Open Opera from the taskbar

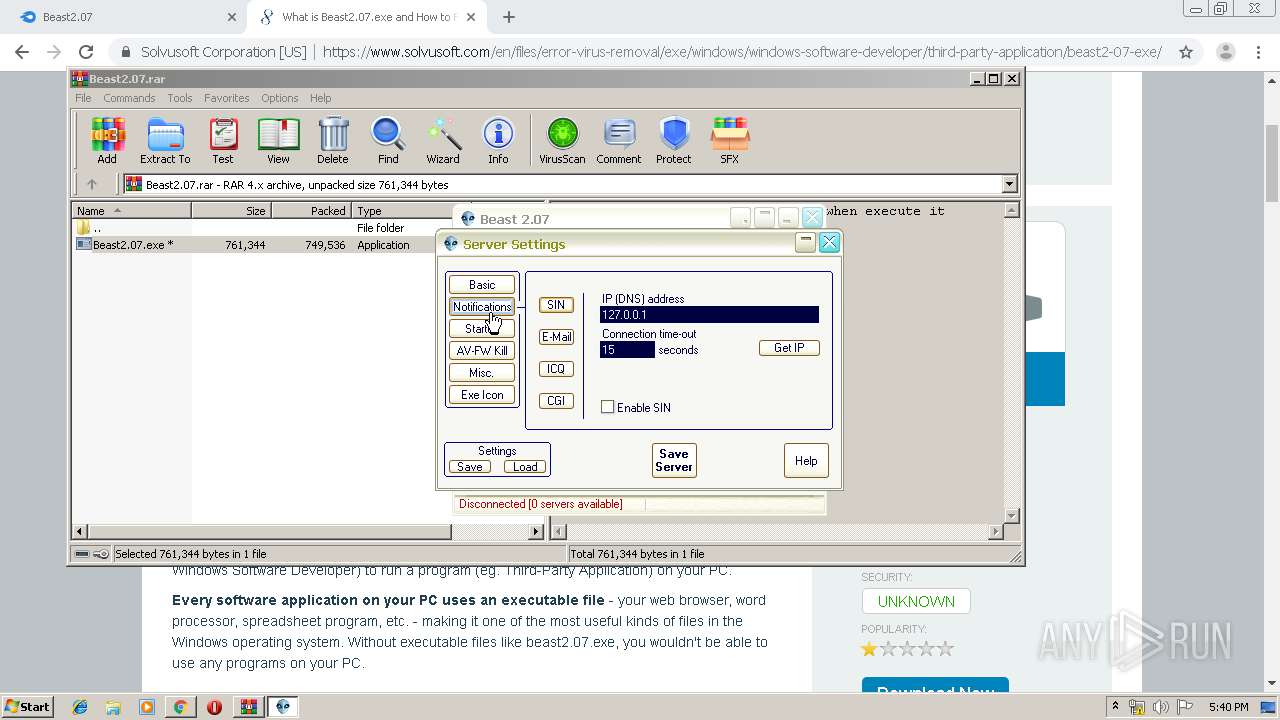214,707
